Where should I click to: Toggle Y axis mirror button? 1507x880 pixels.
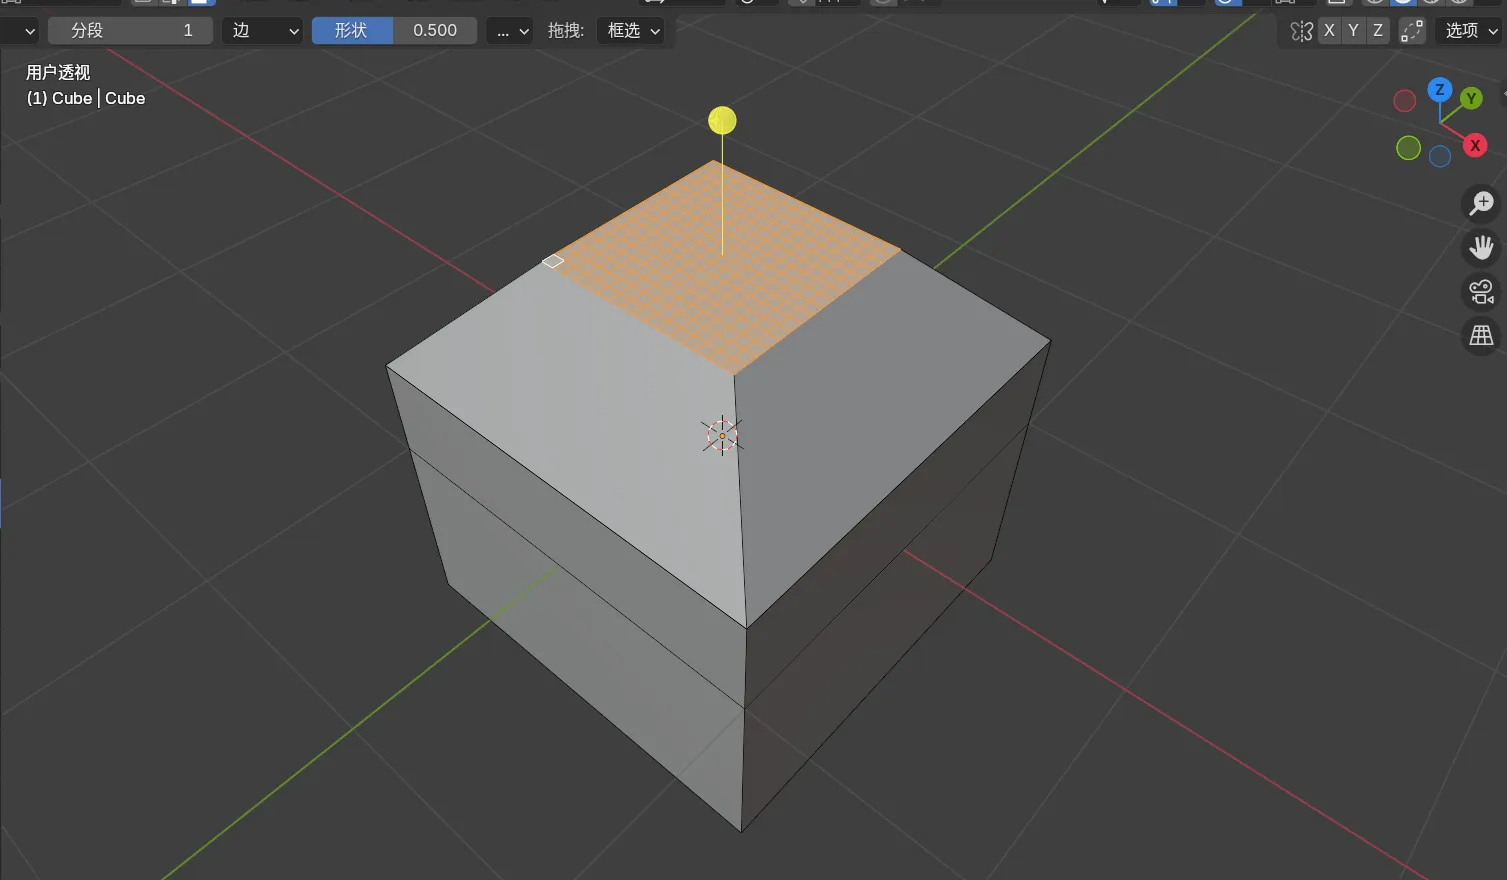[1353, 31]
